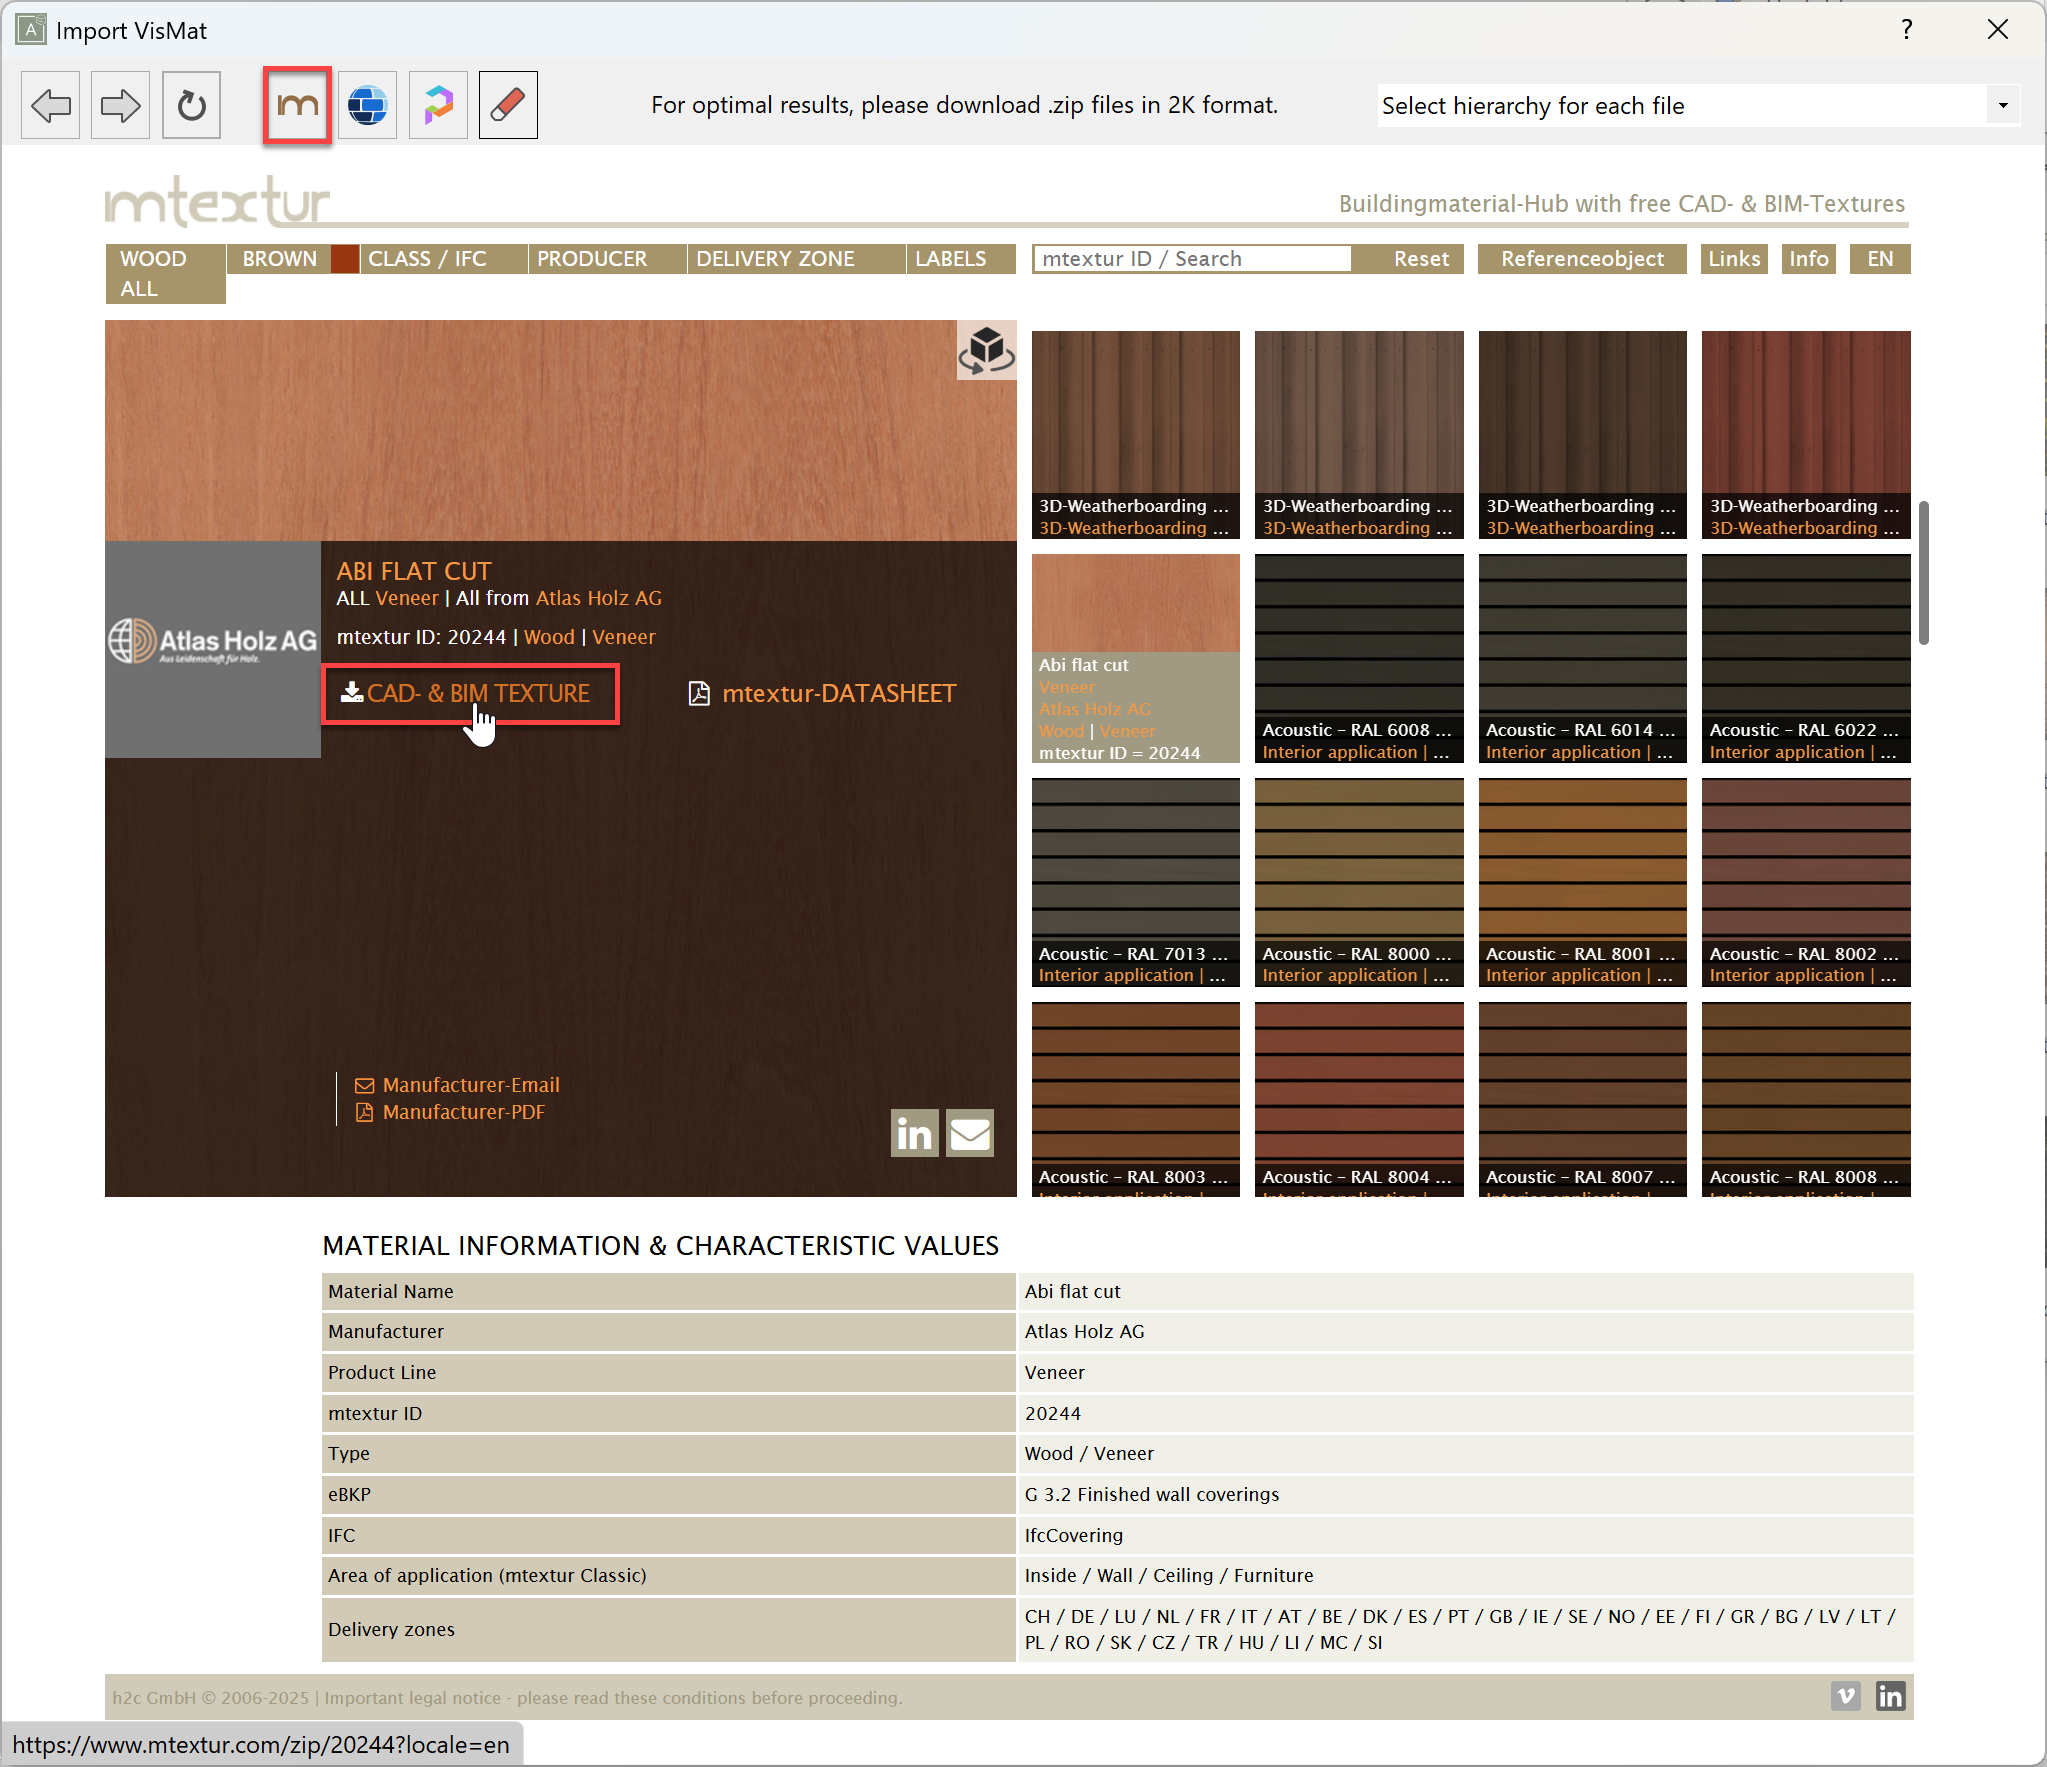This screenshot has width=2047, height=1767.
Task: Open Acoustic – RAL 8000 thumbnail
Action: (x=1359, y=882)
